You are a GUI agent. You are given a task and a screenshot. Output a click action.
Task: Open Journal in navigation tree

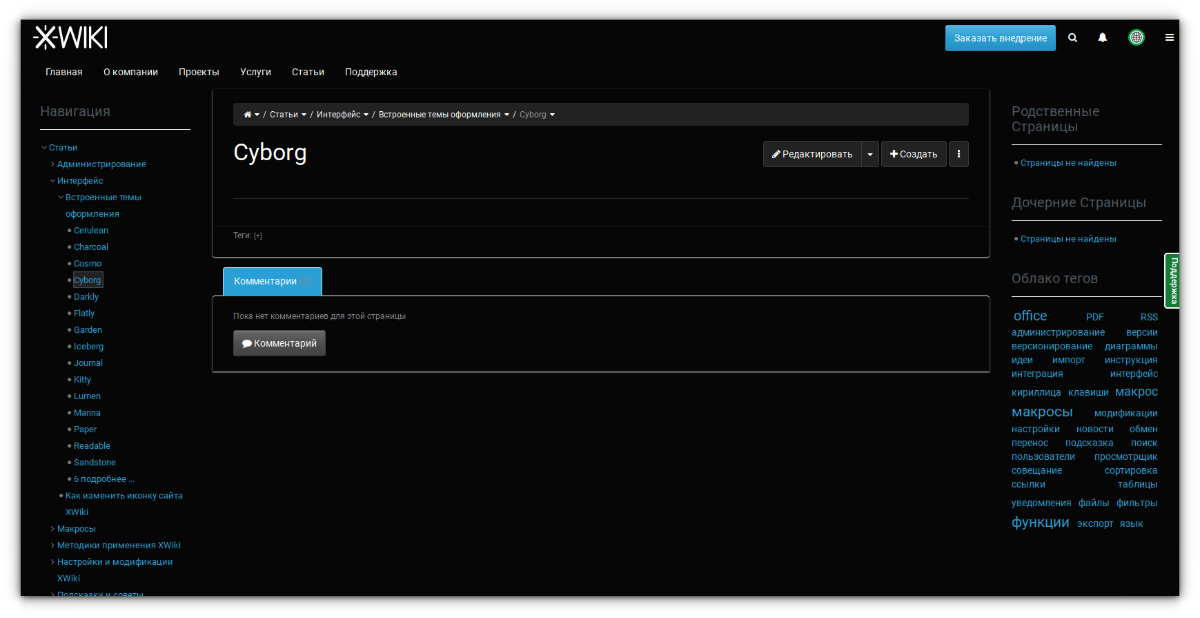coord(88,363)
